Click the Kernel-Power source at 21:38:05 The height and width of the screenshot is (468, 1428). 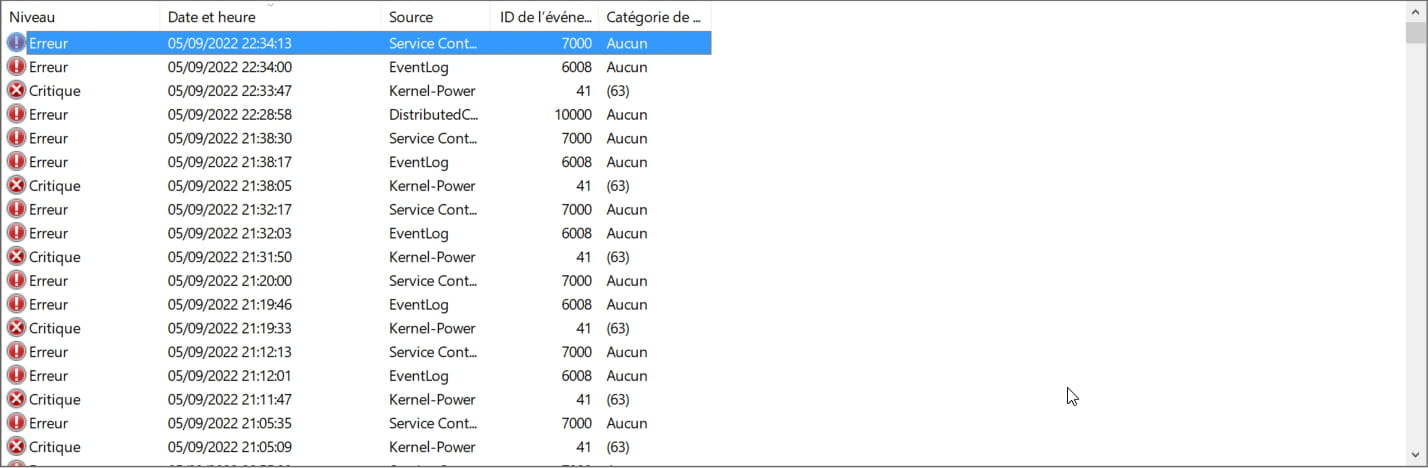[432, 185]
